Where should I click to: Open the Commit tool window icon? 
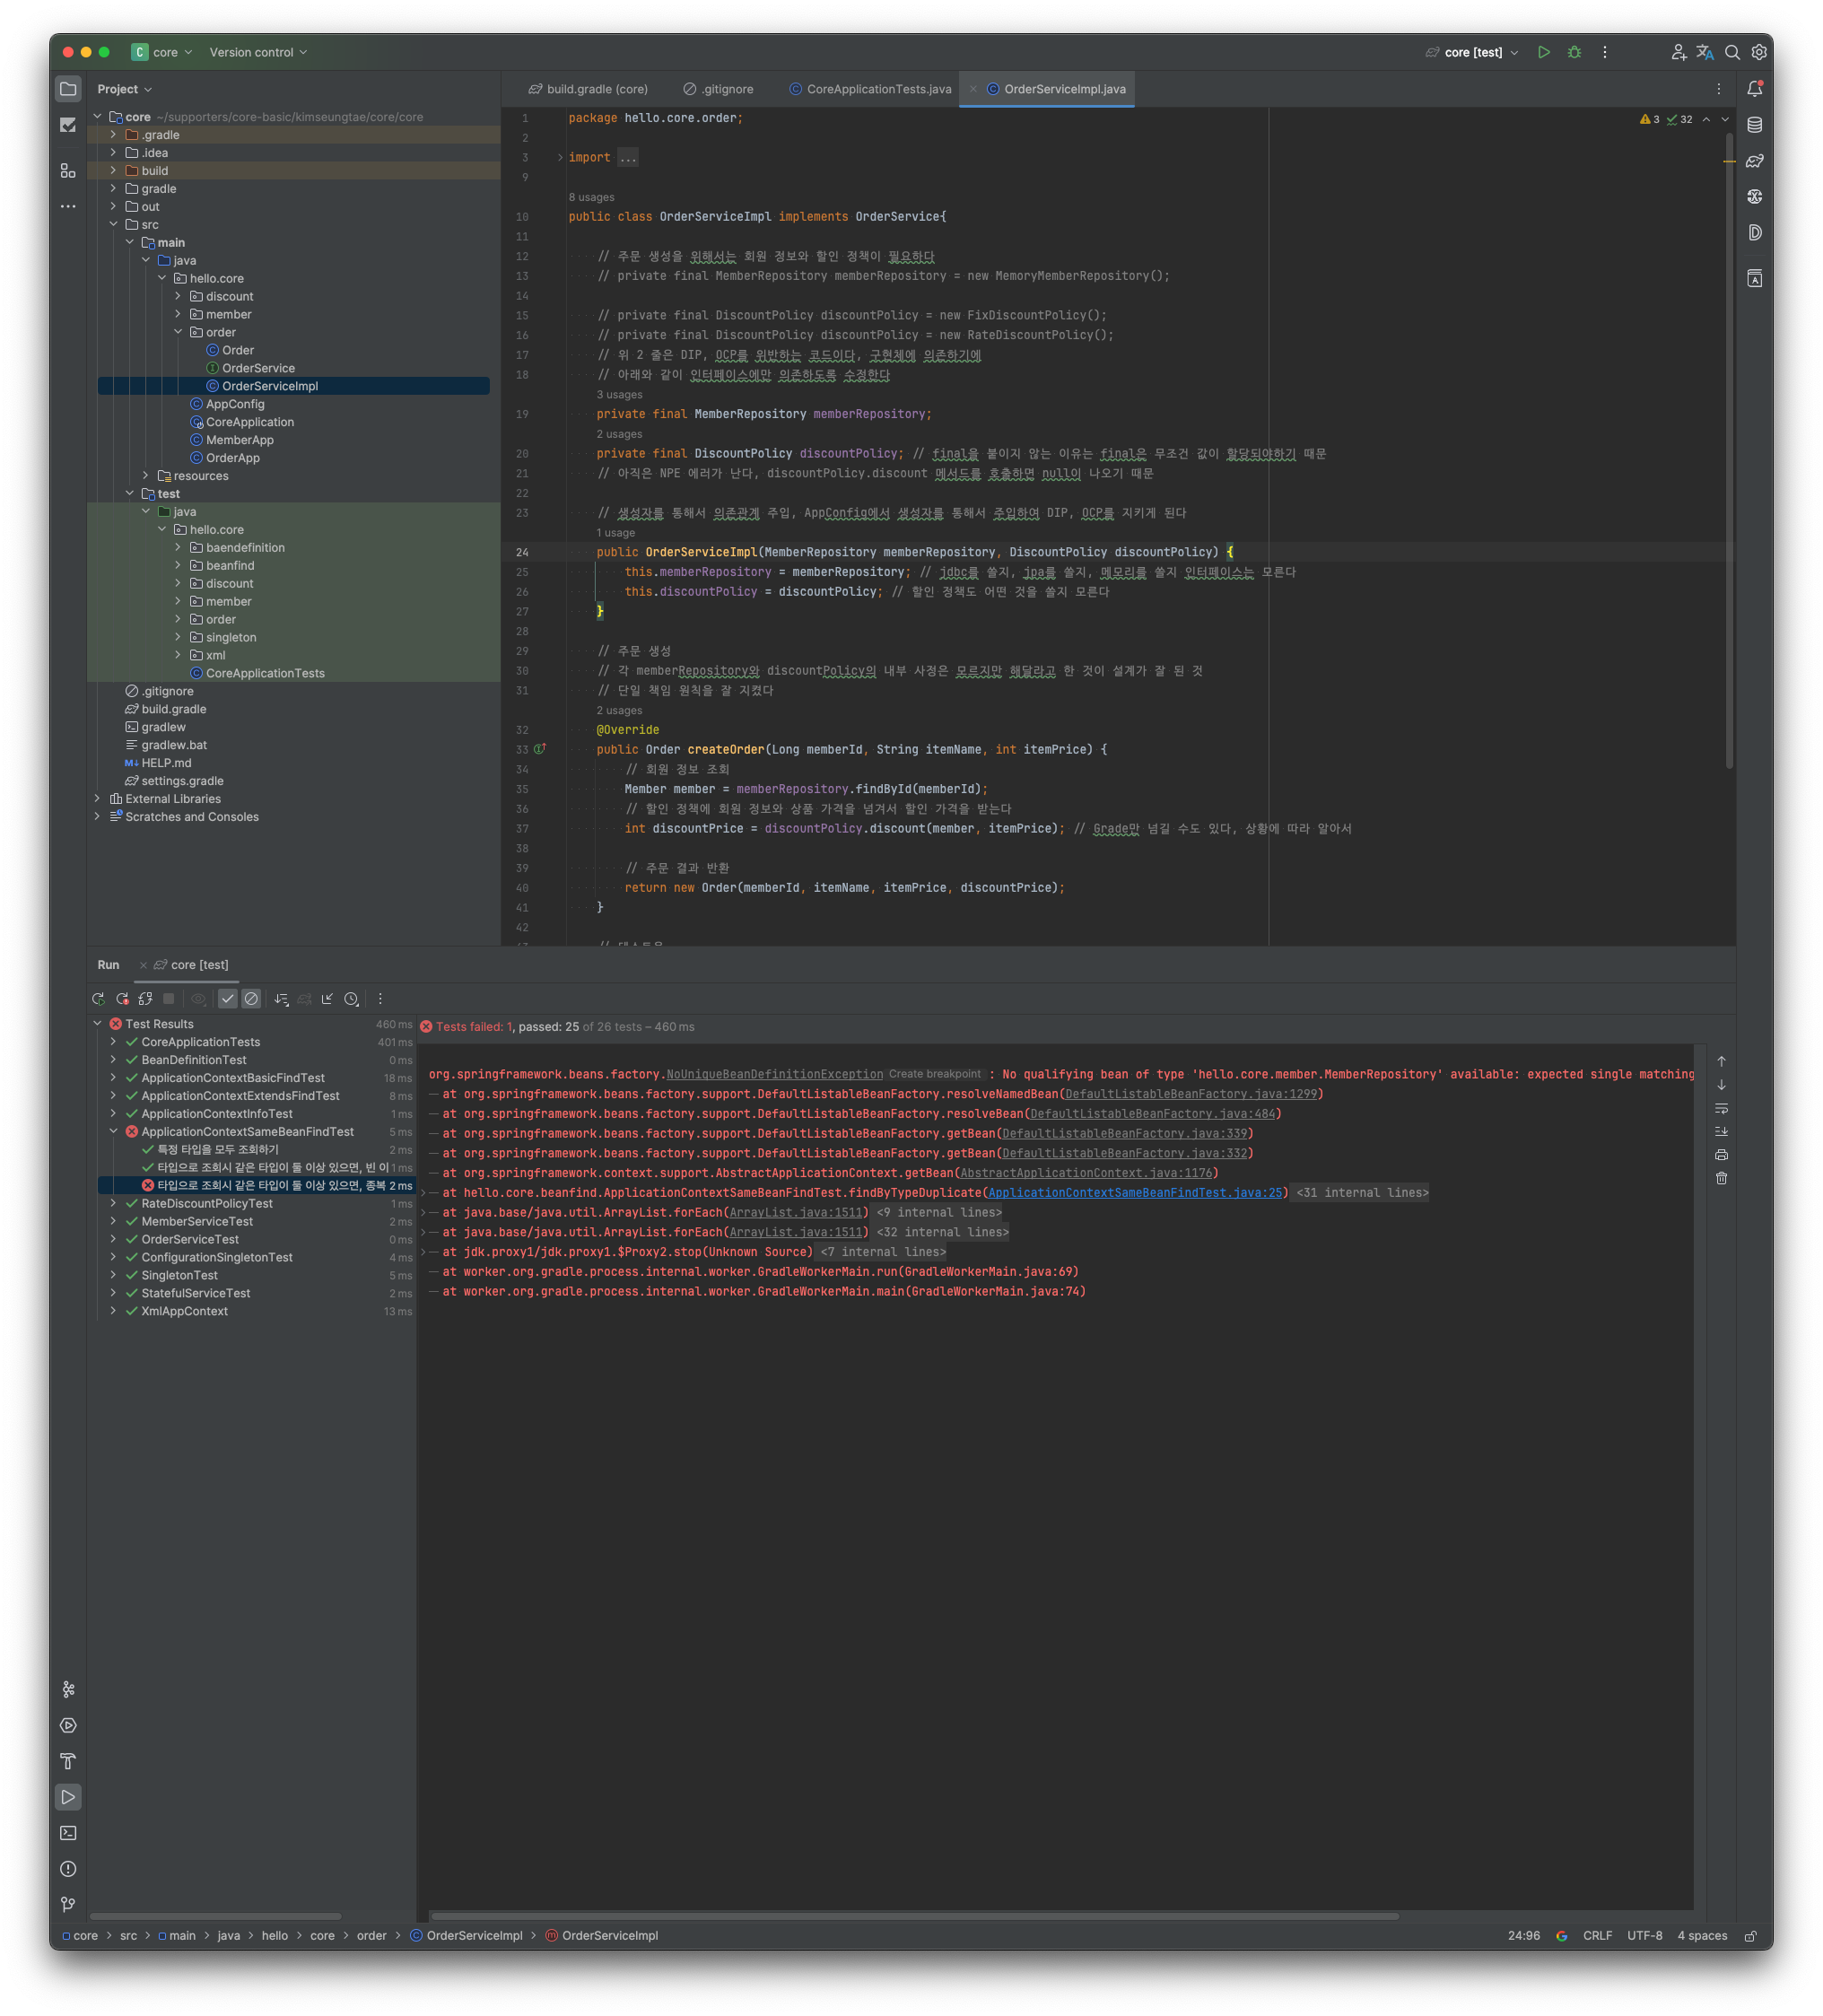click(x=68, y=125)
